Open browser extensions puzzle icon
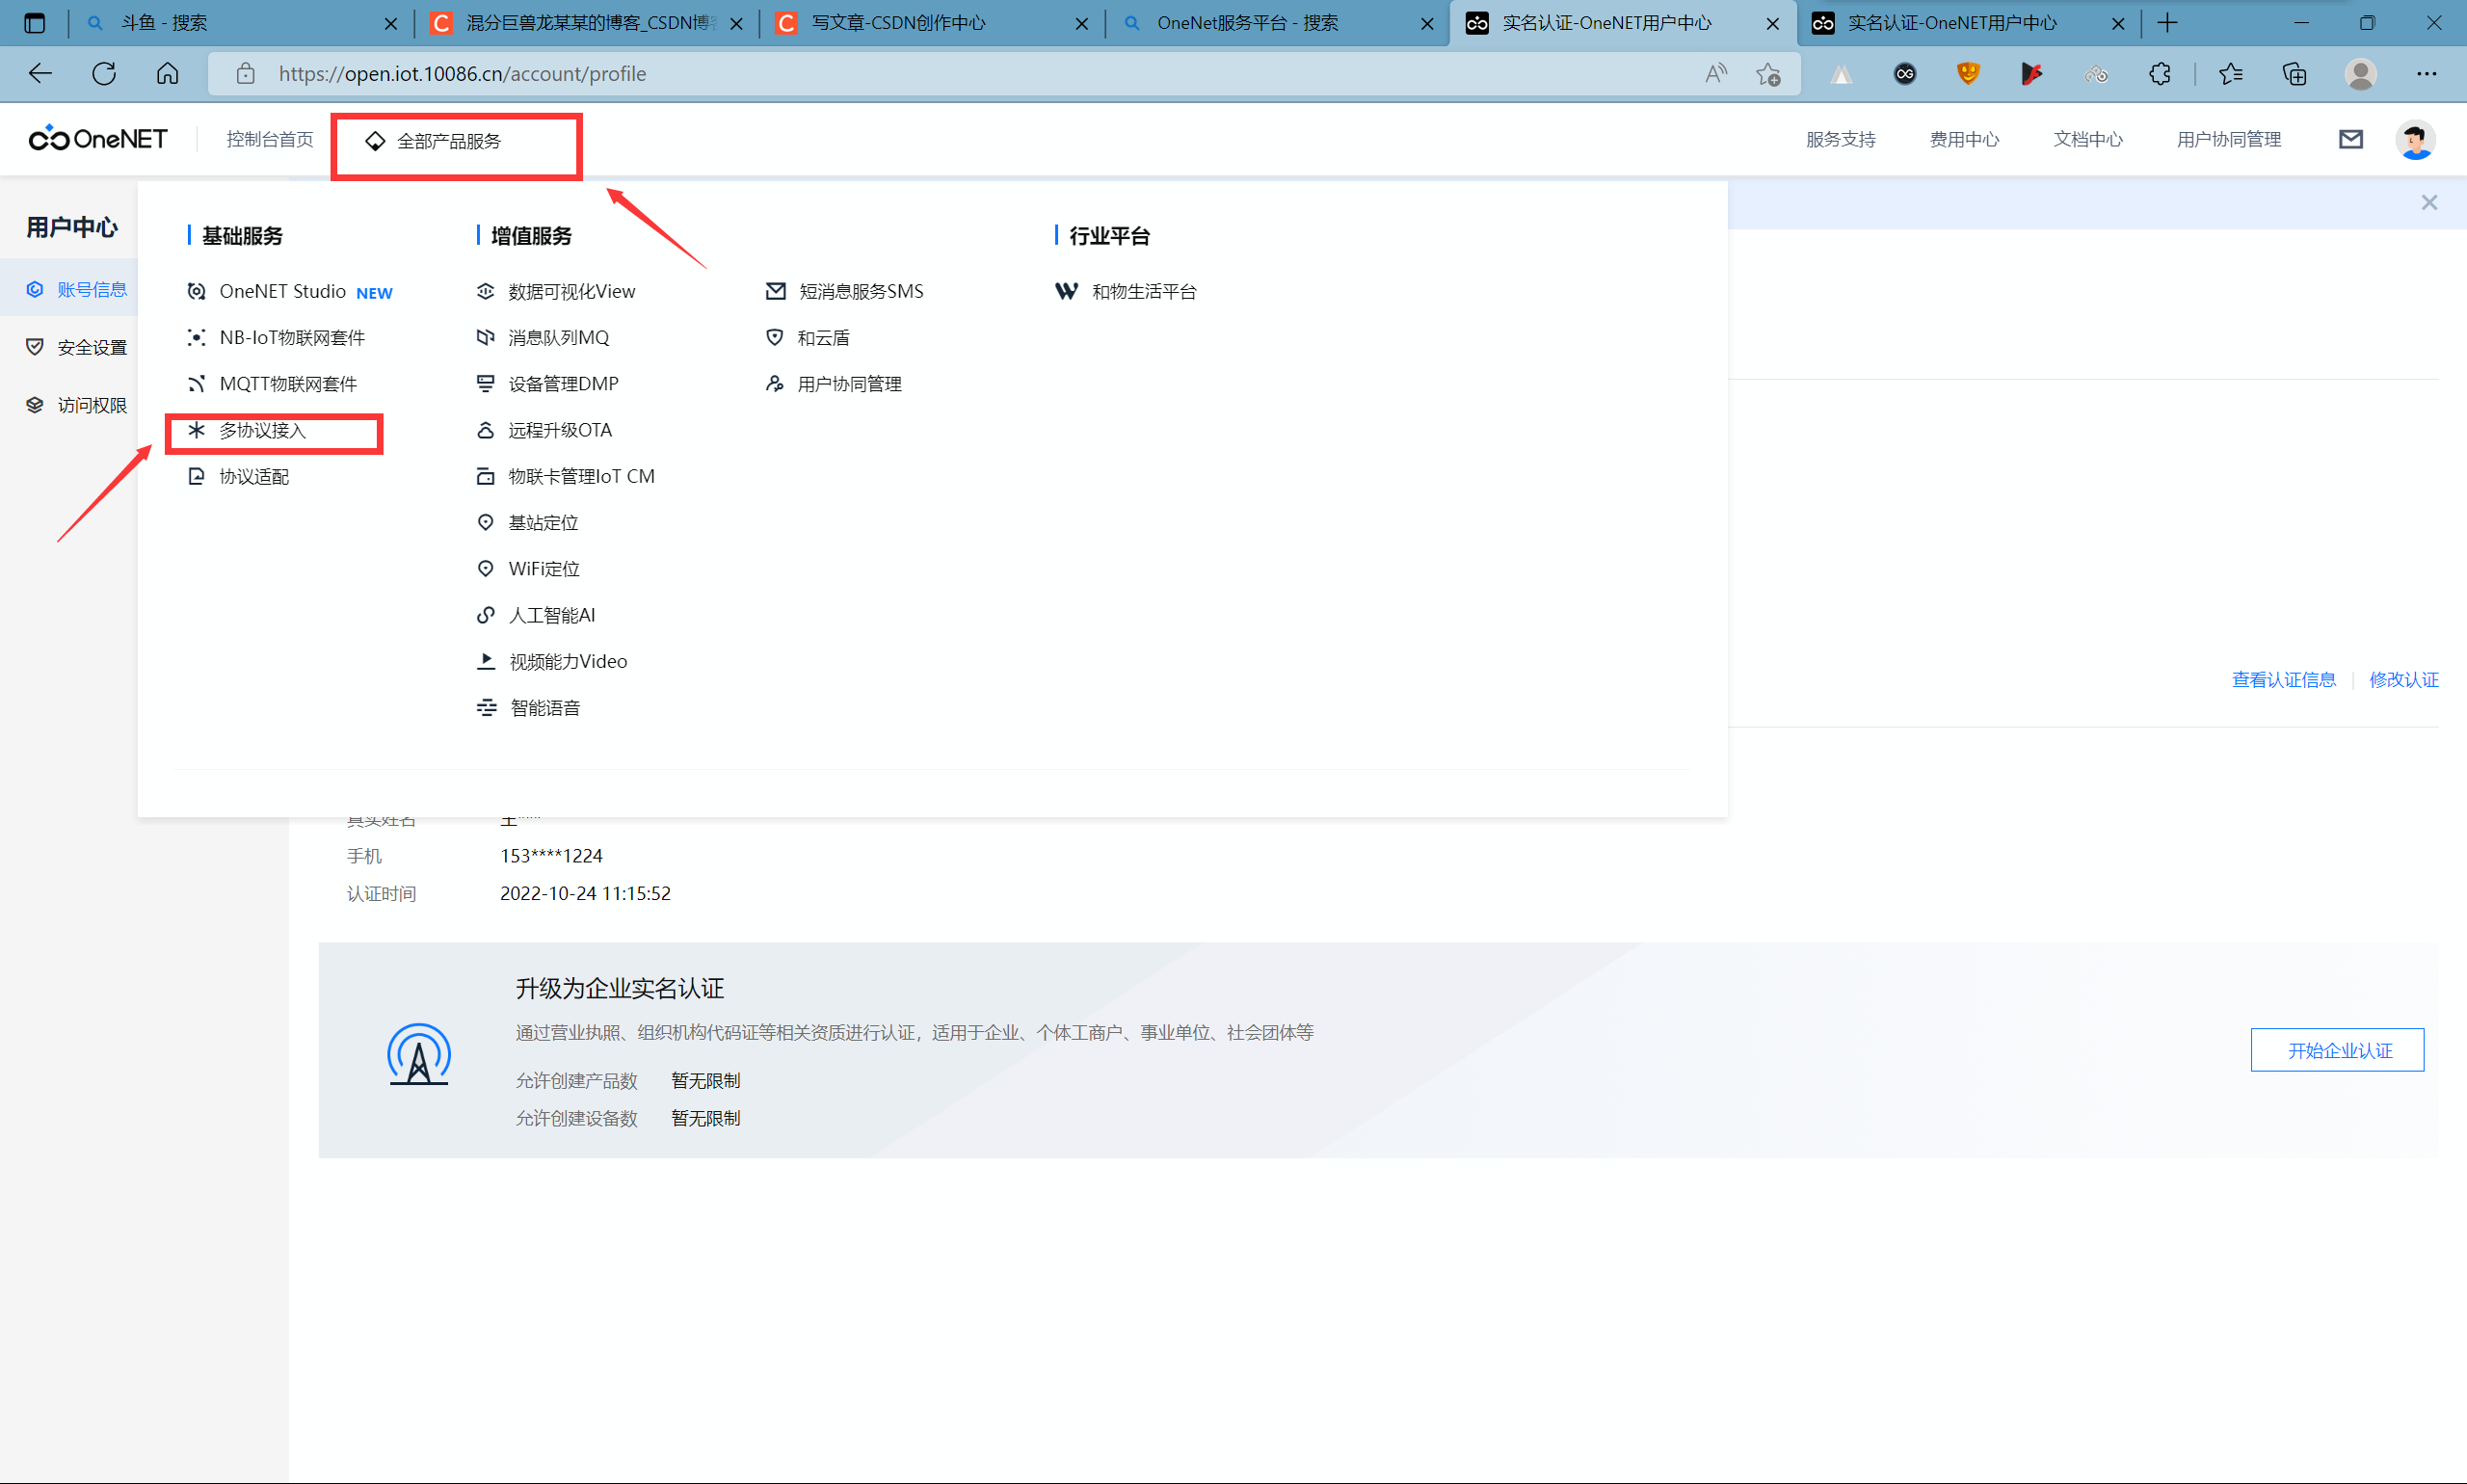This screenshot has height=1484, width=2467. (2160, 74)
